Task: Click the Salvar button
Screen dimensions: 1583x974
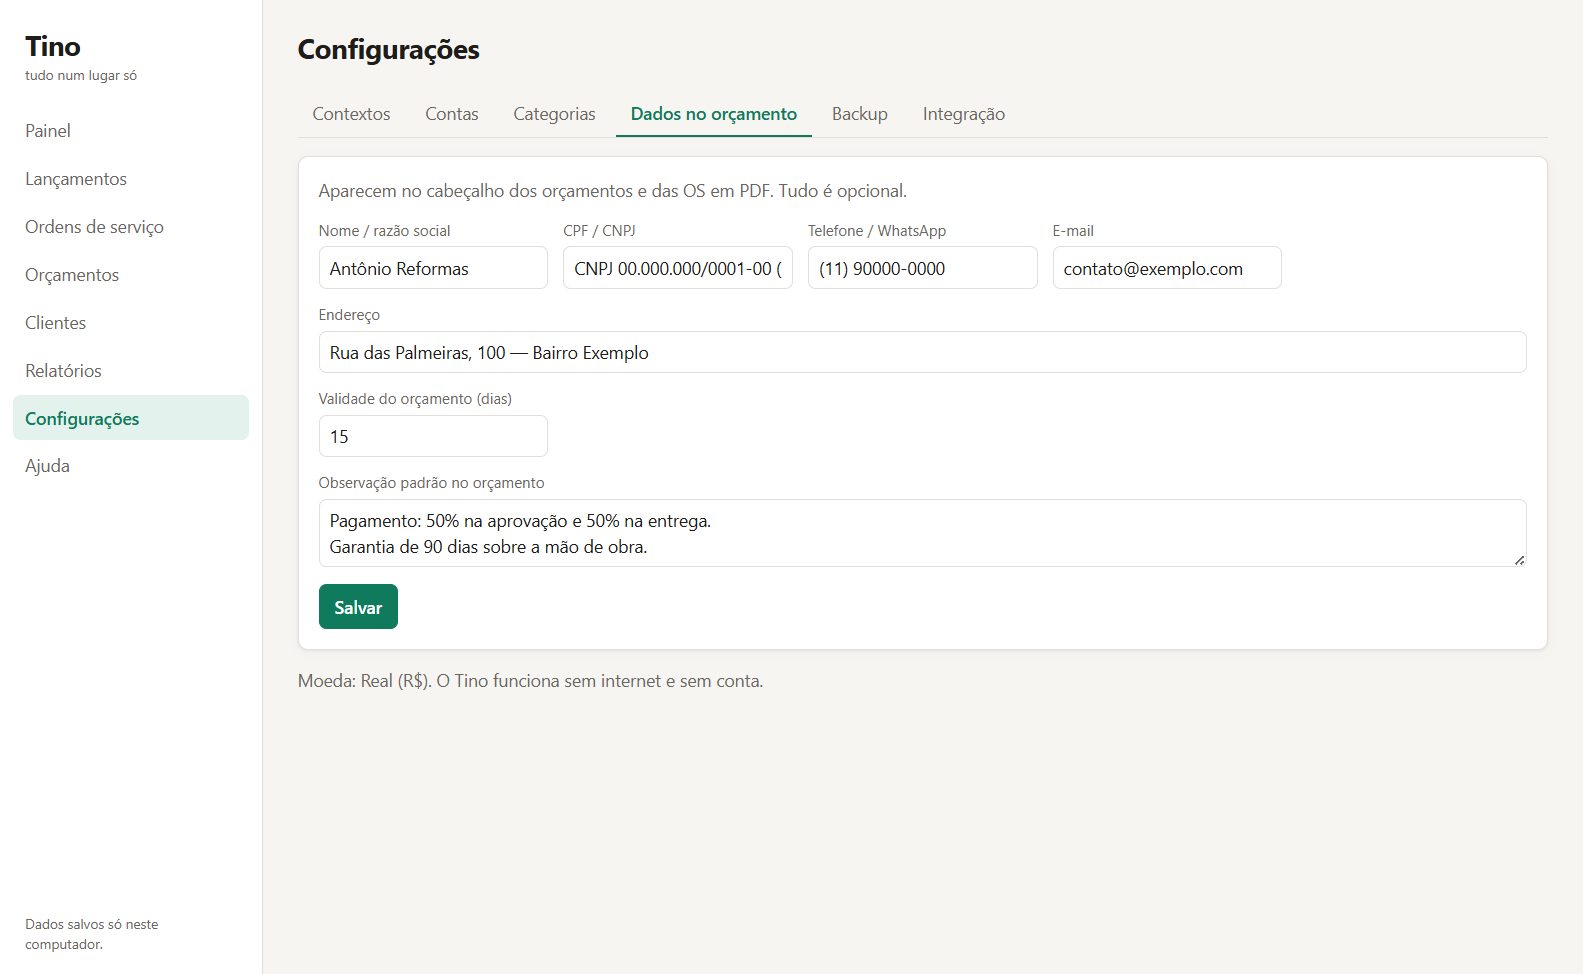Action: click(x=358, y=607)
